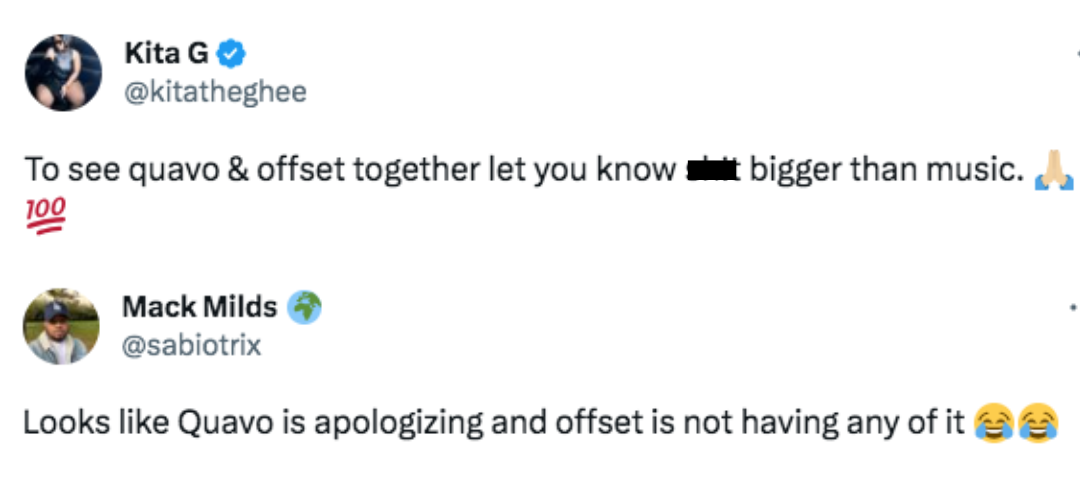Click the globe emoji beside Mack Milds
The height and width of the screenshot is (483, 1080).
[x=304, y=307]
